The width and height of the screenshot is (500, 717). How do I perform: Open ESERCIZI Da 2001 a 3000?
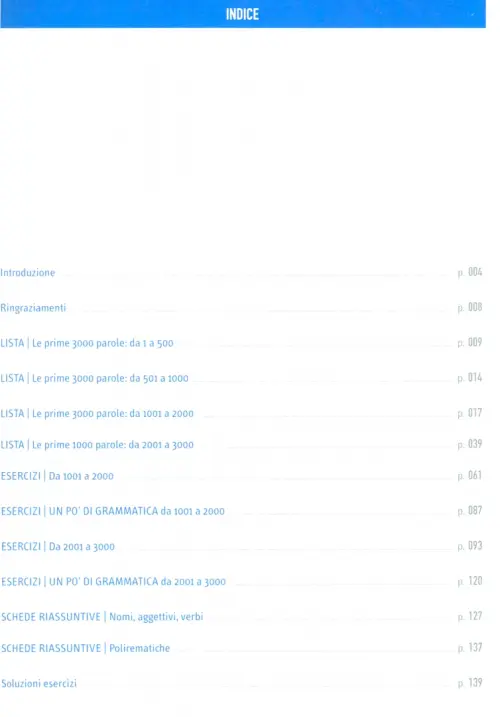58,546
